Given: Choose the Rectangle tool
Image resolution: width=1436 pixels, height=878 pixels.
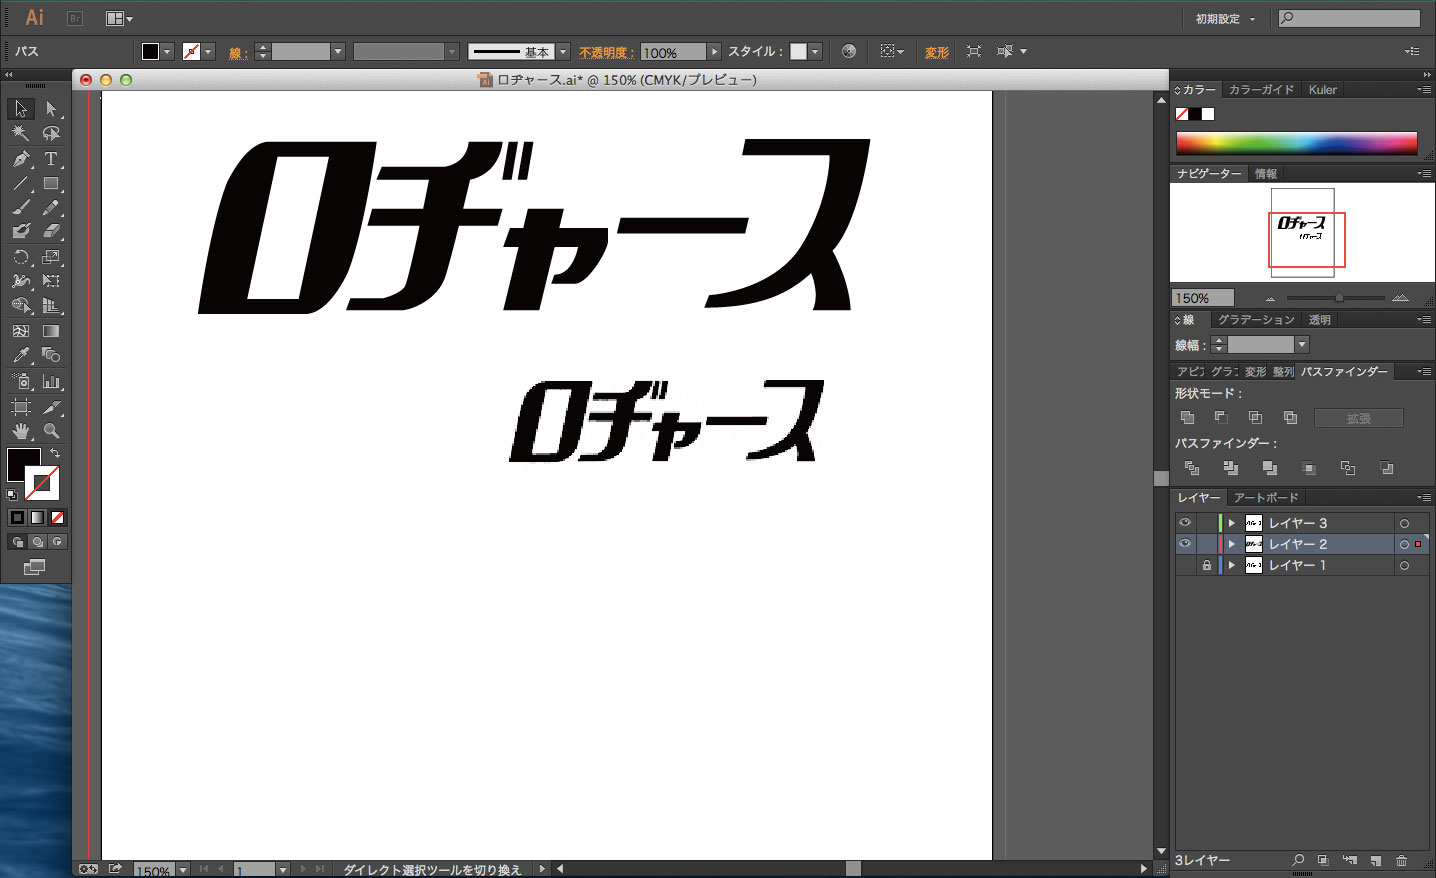Looking at the screenshot, I should pos(51,184).
